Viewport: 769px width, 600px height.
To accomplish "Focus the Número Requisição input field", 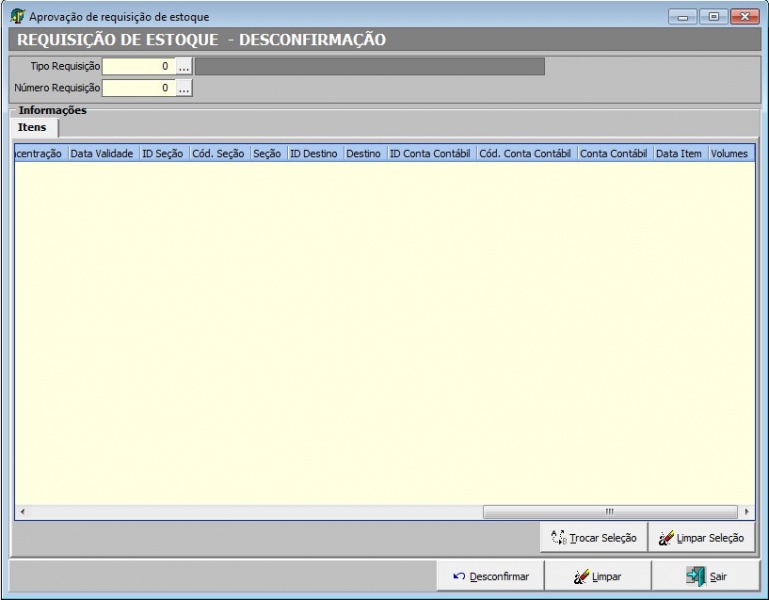I will [x=139, y=88].
